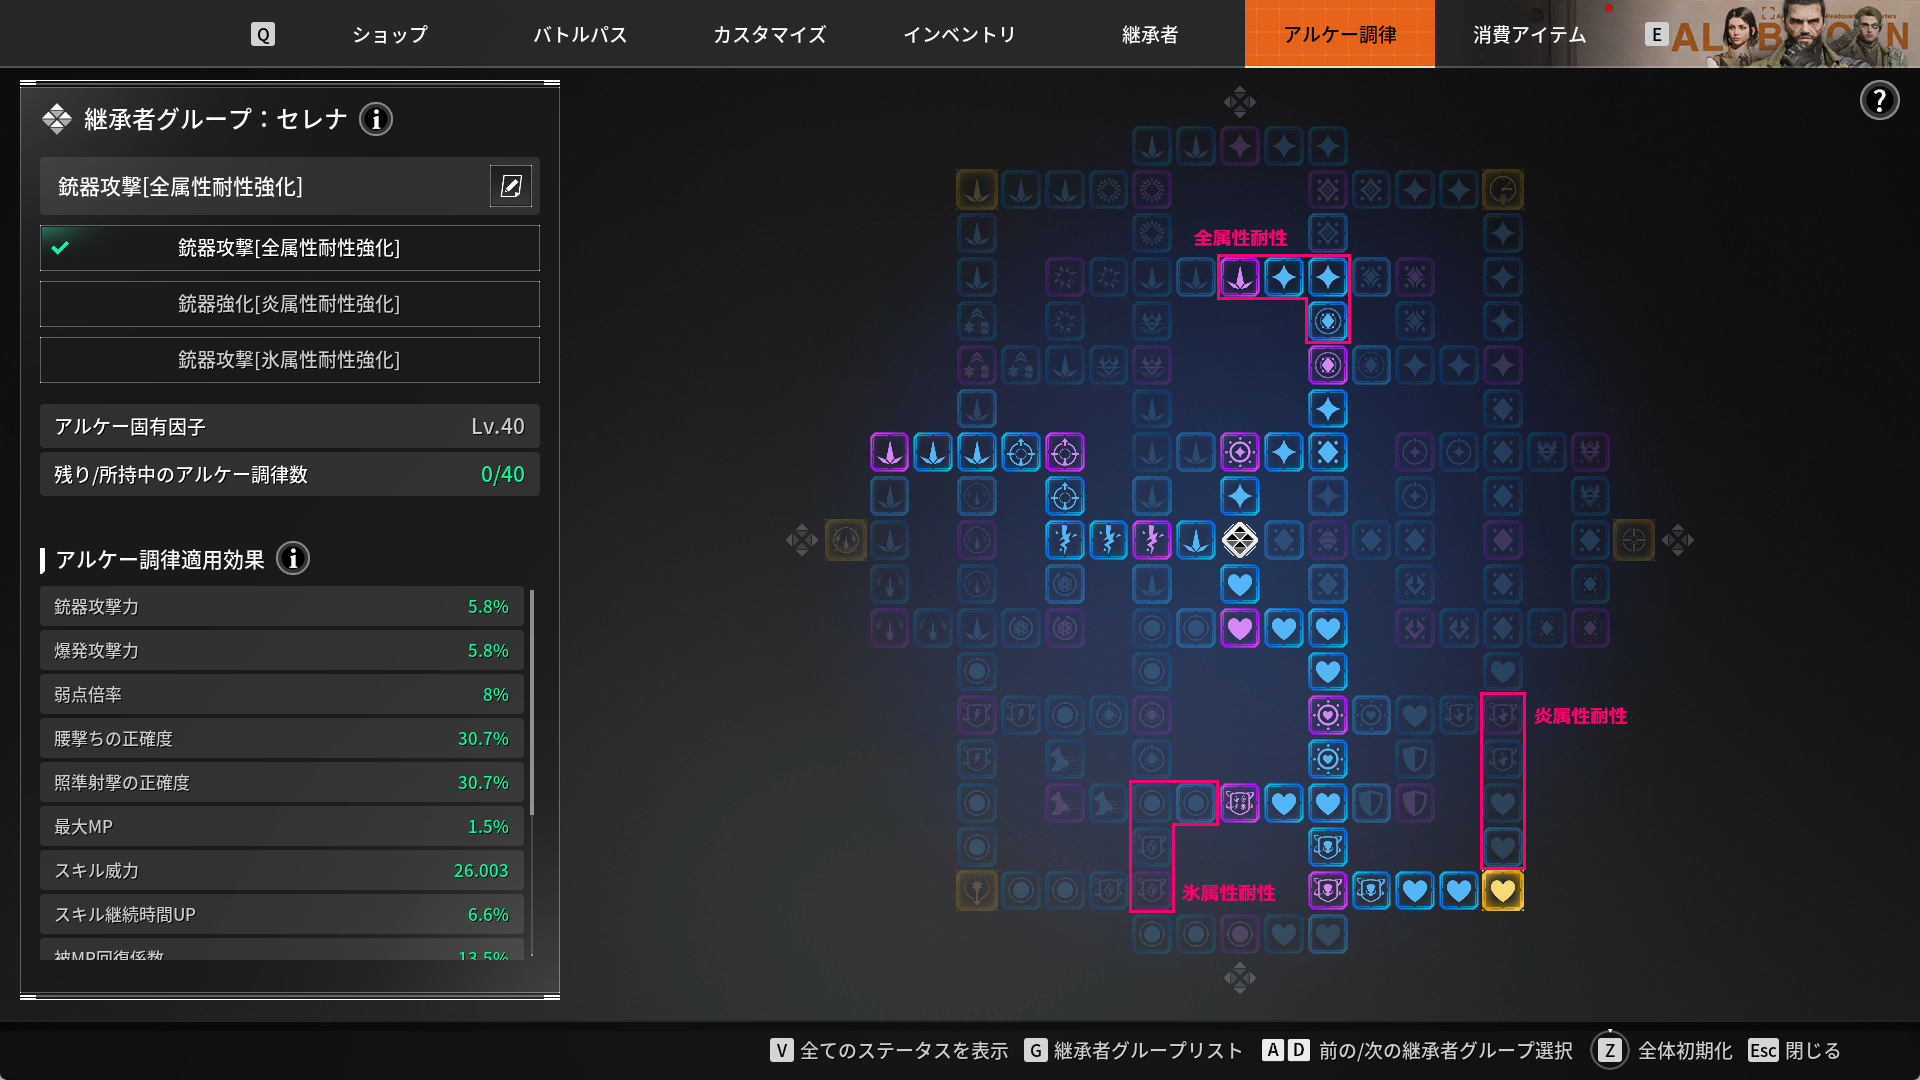The height and width of the screenshot is (1080, 1920).
Task: Click 残り/所持中のアルケー調律数 0/40 row
Action: [290, 475]
